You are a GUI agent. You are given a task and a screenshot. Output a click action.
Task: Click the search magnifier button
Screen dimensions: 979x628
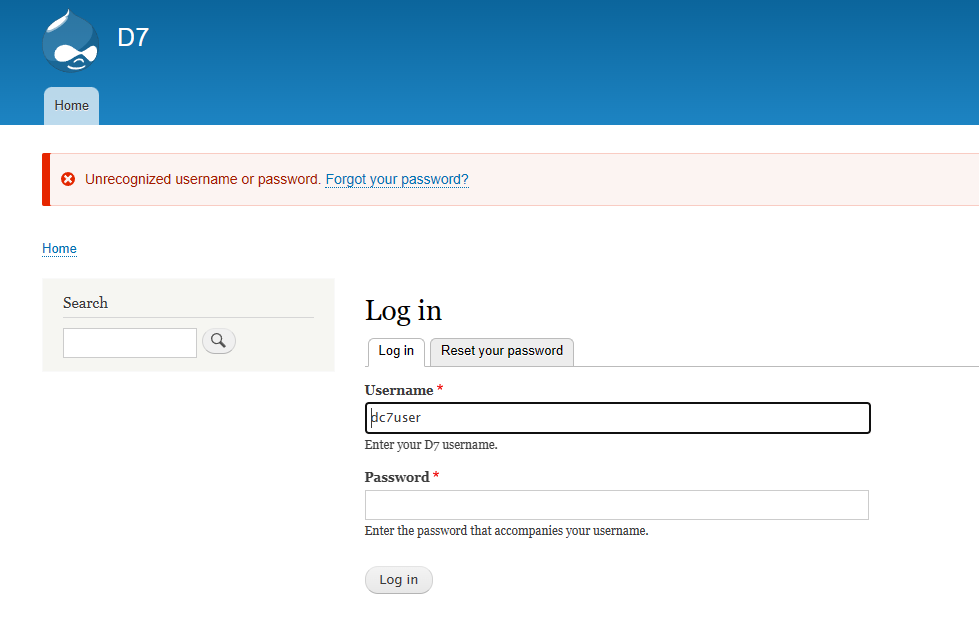[x=219, y=341]
